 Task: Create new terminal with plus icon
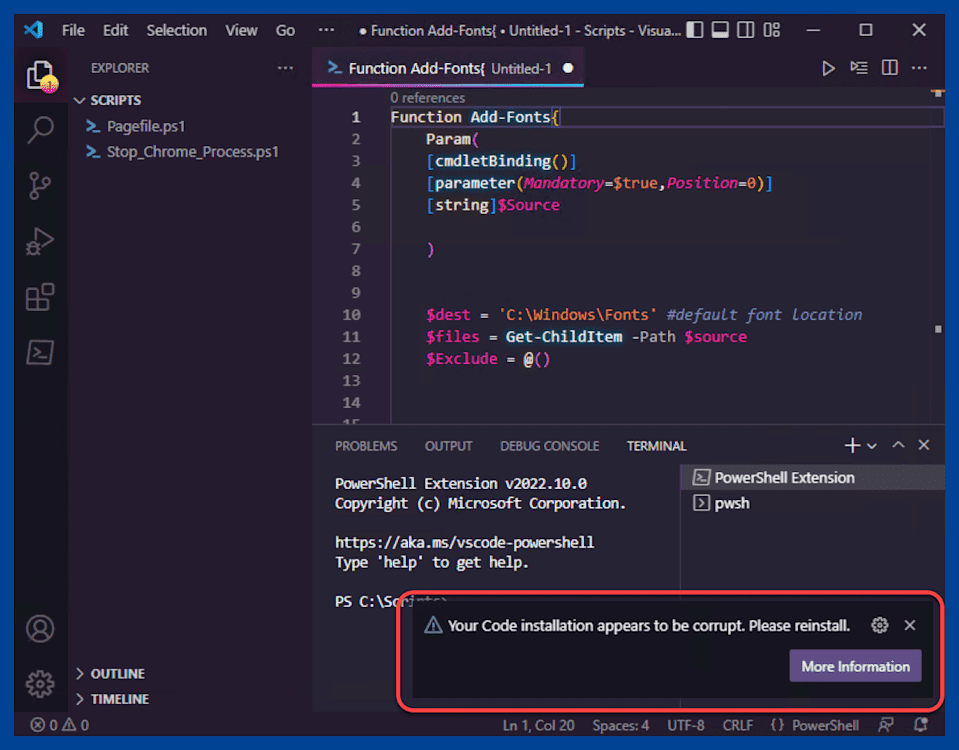[x=852, y=445]
